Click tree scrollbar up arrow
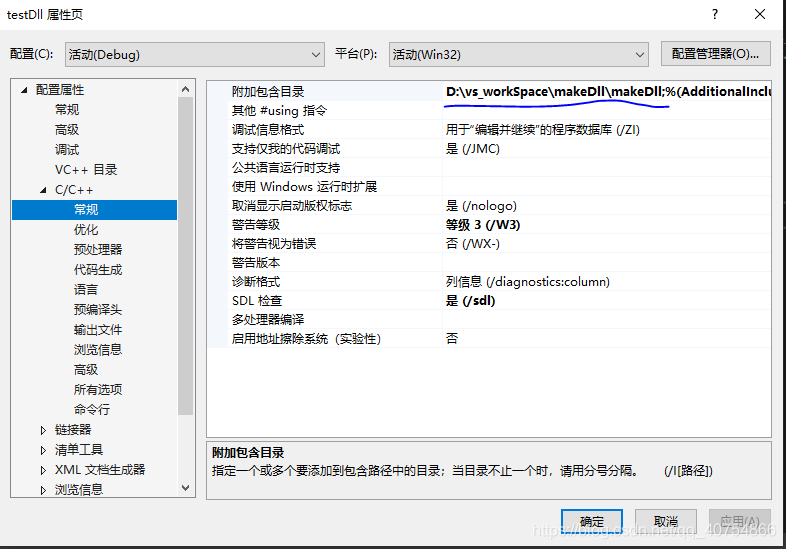Viewport: 786px width, 549px height. point(185,89)
